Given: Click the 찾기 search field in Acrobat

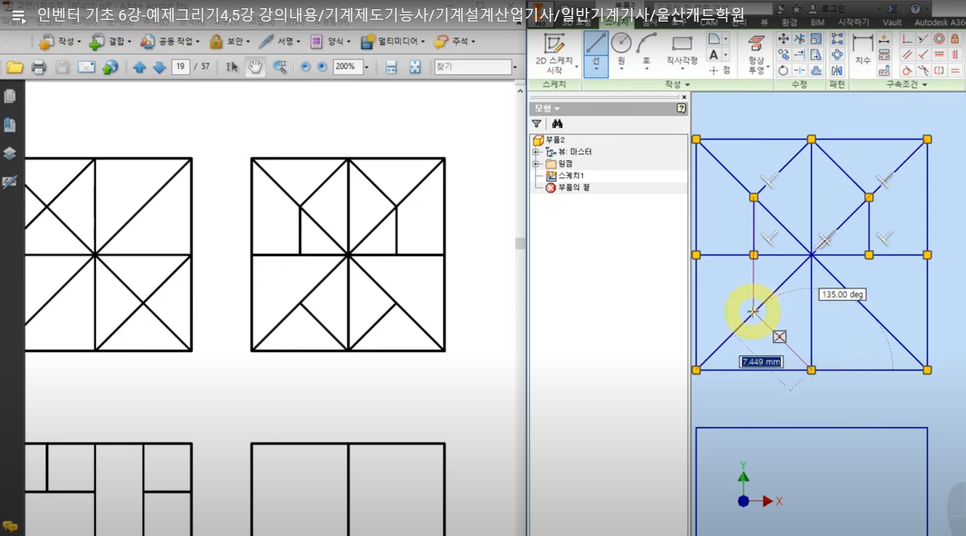Looking at the screenshot, I should 473,67.
